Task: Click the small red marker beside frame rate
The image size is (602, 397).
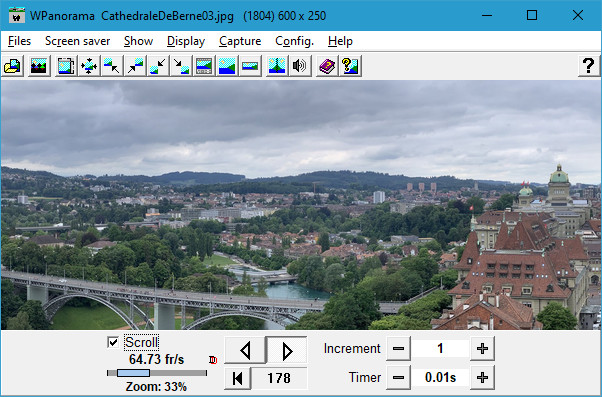Action: [x=213, y=360]
